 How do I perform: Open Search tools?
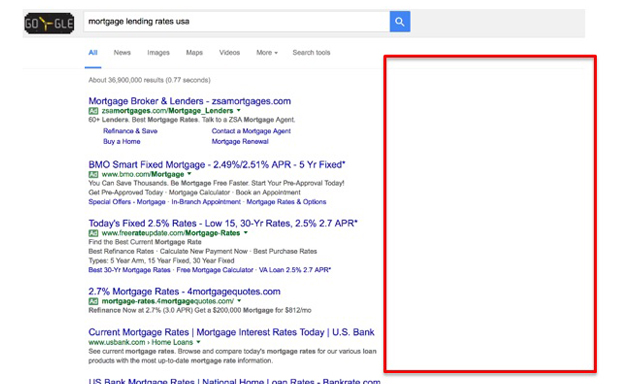tap(311, 52)
